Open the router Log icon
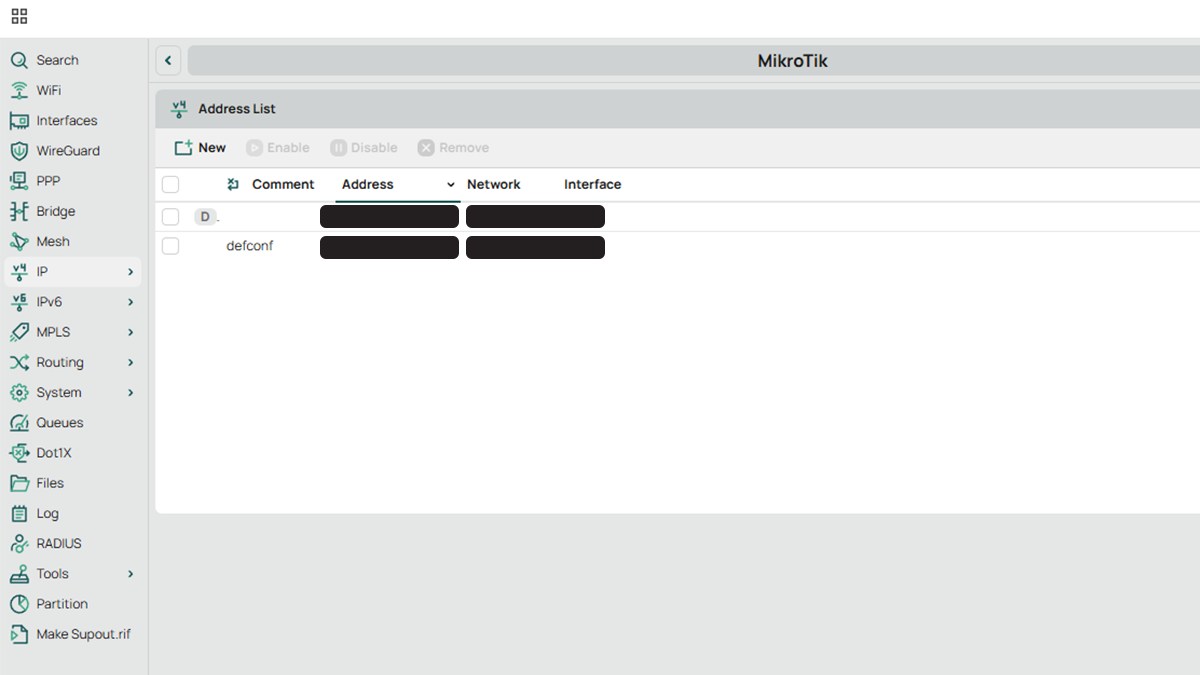The height and width of the screenshot is (675, 1200). coord(20,513)
